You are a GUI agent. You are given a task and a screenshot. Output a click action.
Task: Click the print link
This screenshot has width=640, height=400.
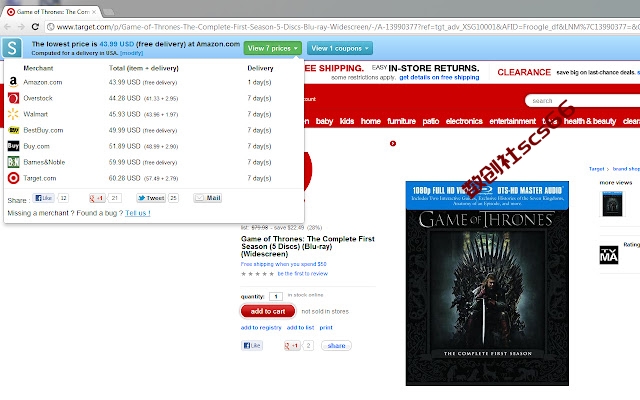326,327
